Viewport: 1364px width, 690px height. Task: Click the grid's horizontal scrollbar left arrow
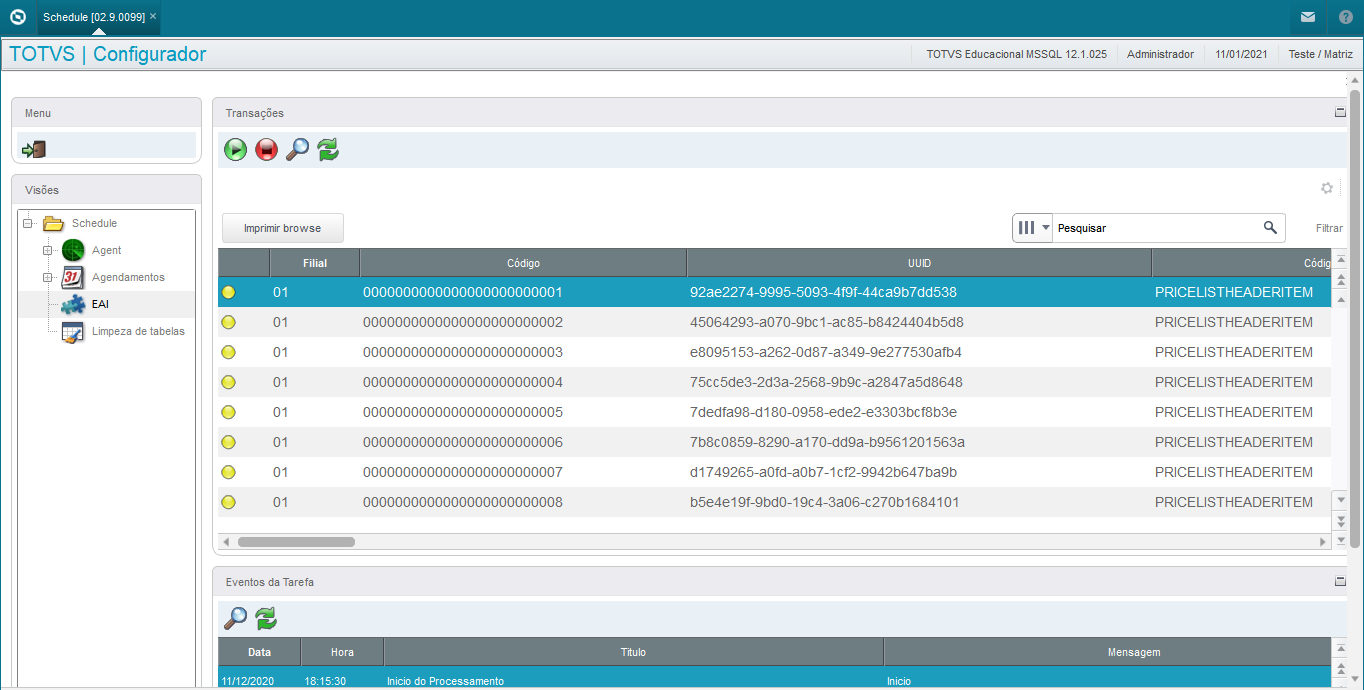(226, 542)
